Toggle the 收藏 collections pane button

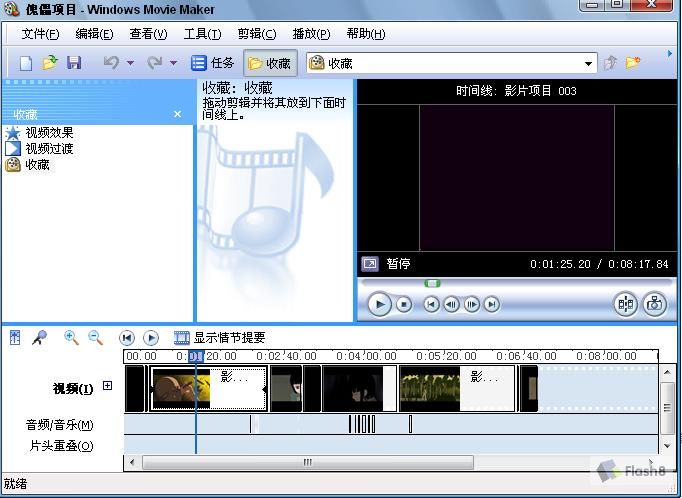[270, 64]
